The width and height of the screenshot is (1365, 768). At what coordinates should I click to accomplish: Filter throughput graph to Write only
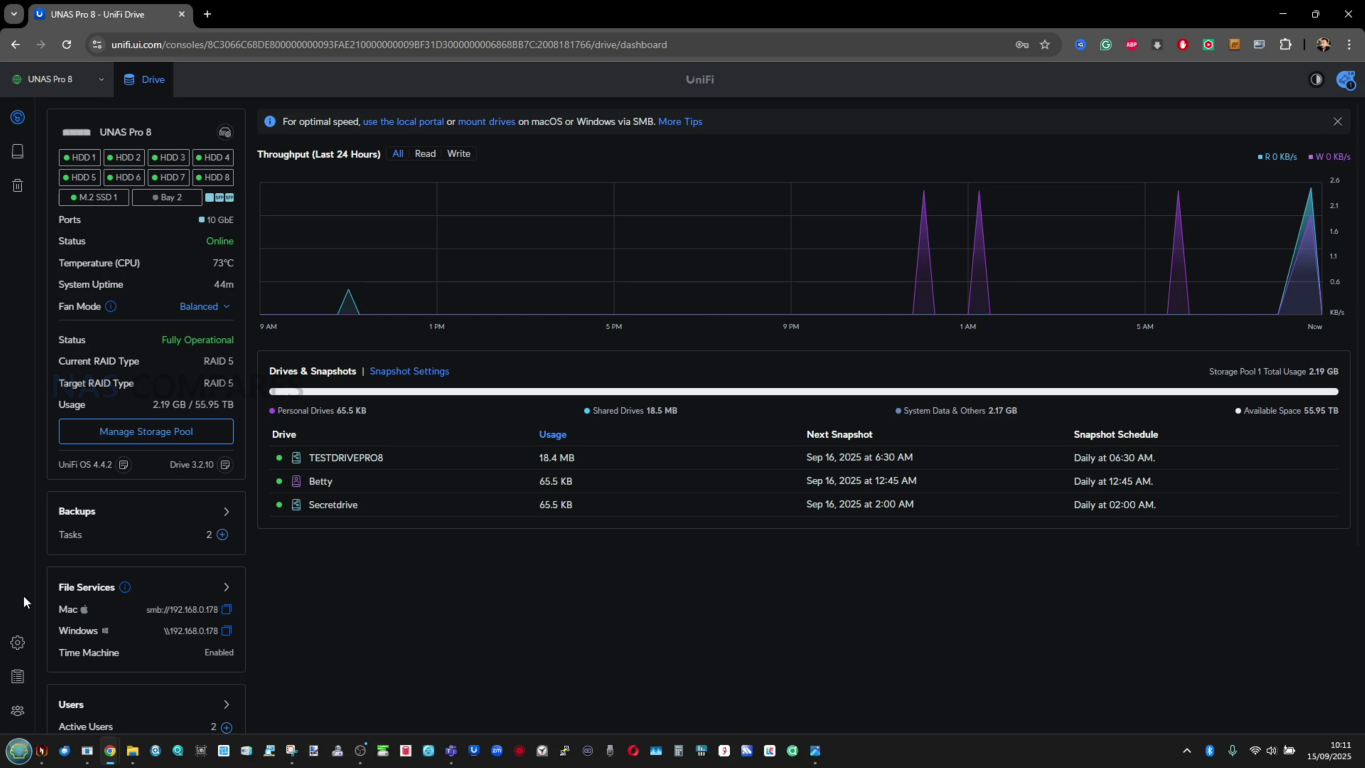tap(459, 154)
